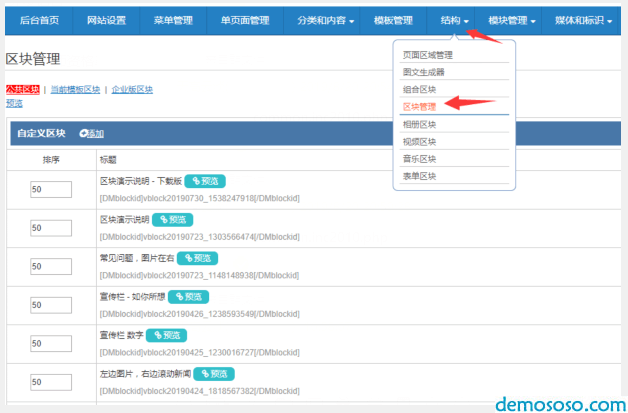The image size is (628, 413).
Task: Open 单页面管理 in the navigation bar
Action: pyautogui.click(x=245, y=20)
